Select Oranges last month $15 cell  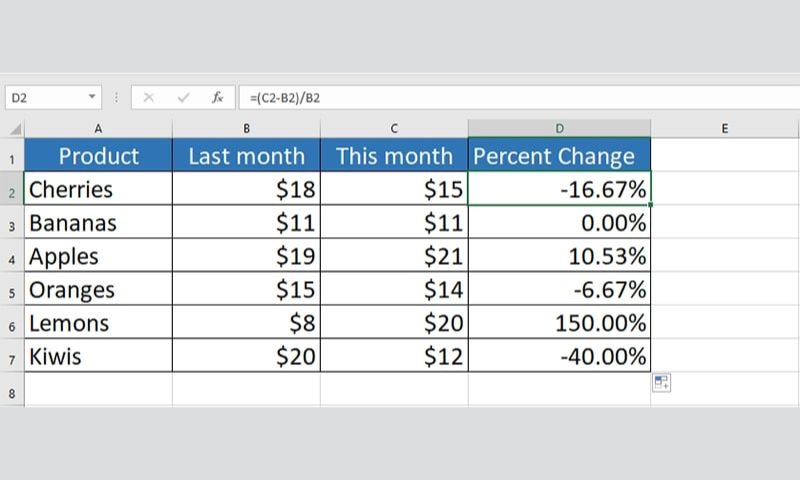point(246,289)
